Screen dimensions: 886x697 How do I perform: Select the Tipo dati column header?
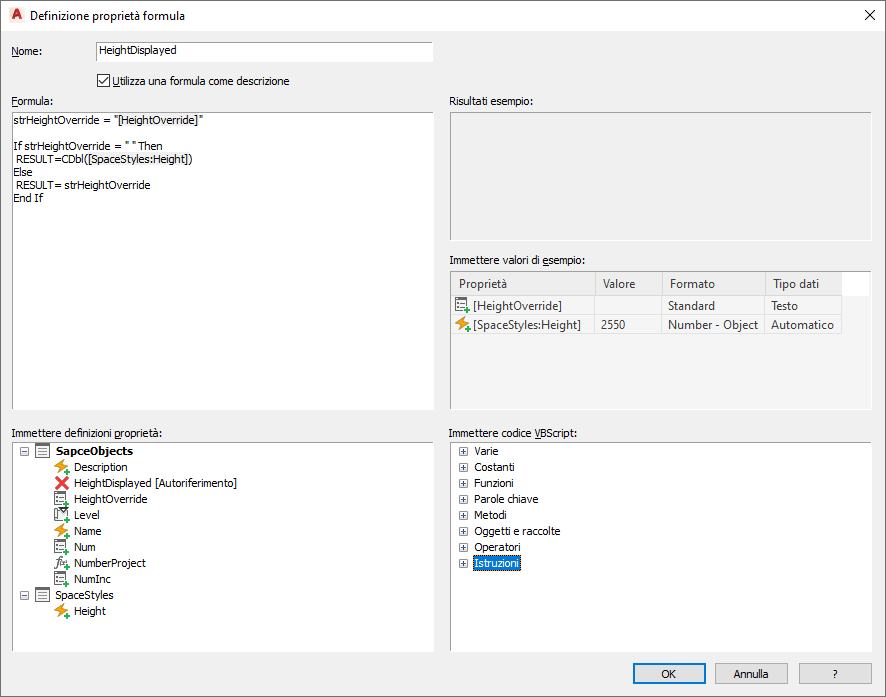[804, 284]
